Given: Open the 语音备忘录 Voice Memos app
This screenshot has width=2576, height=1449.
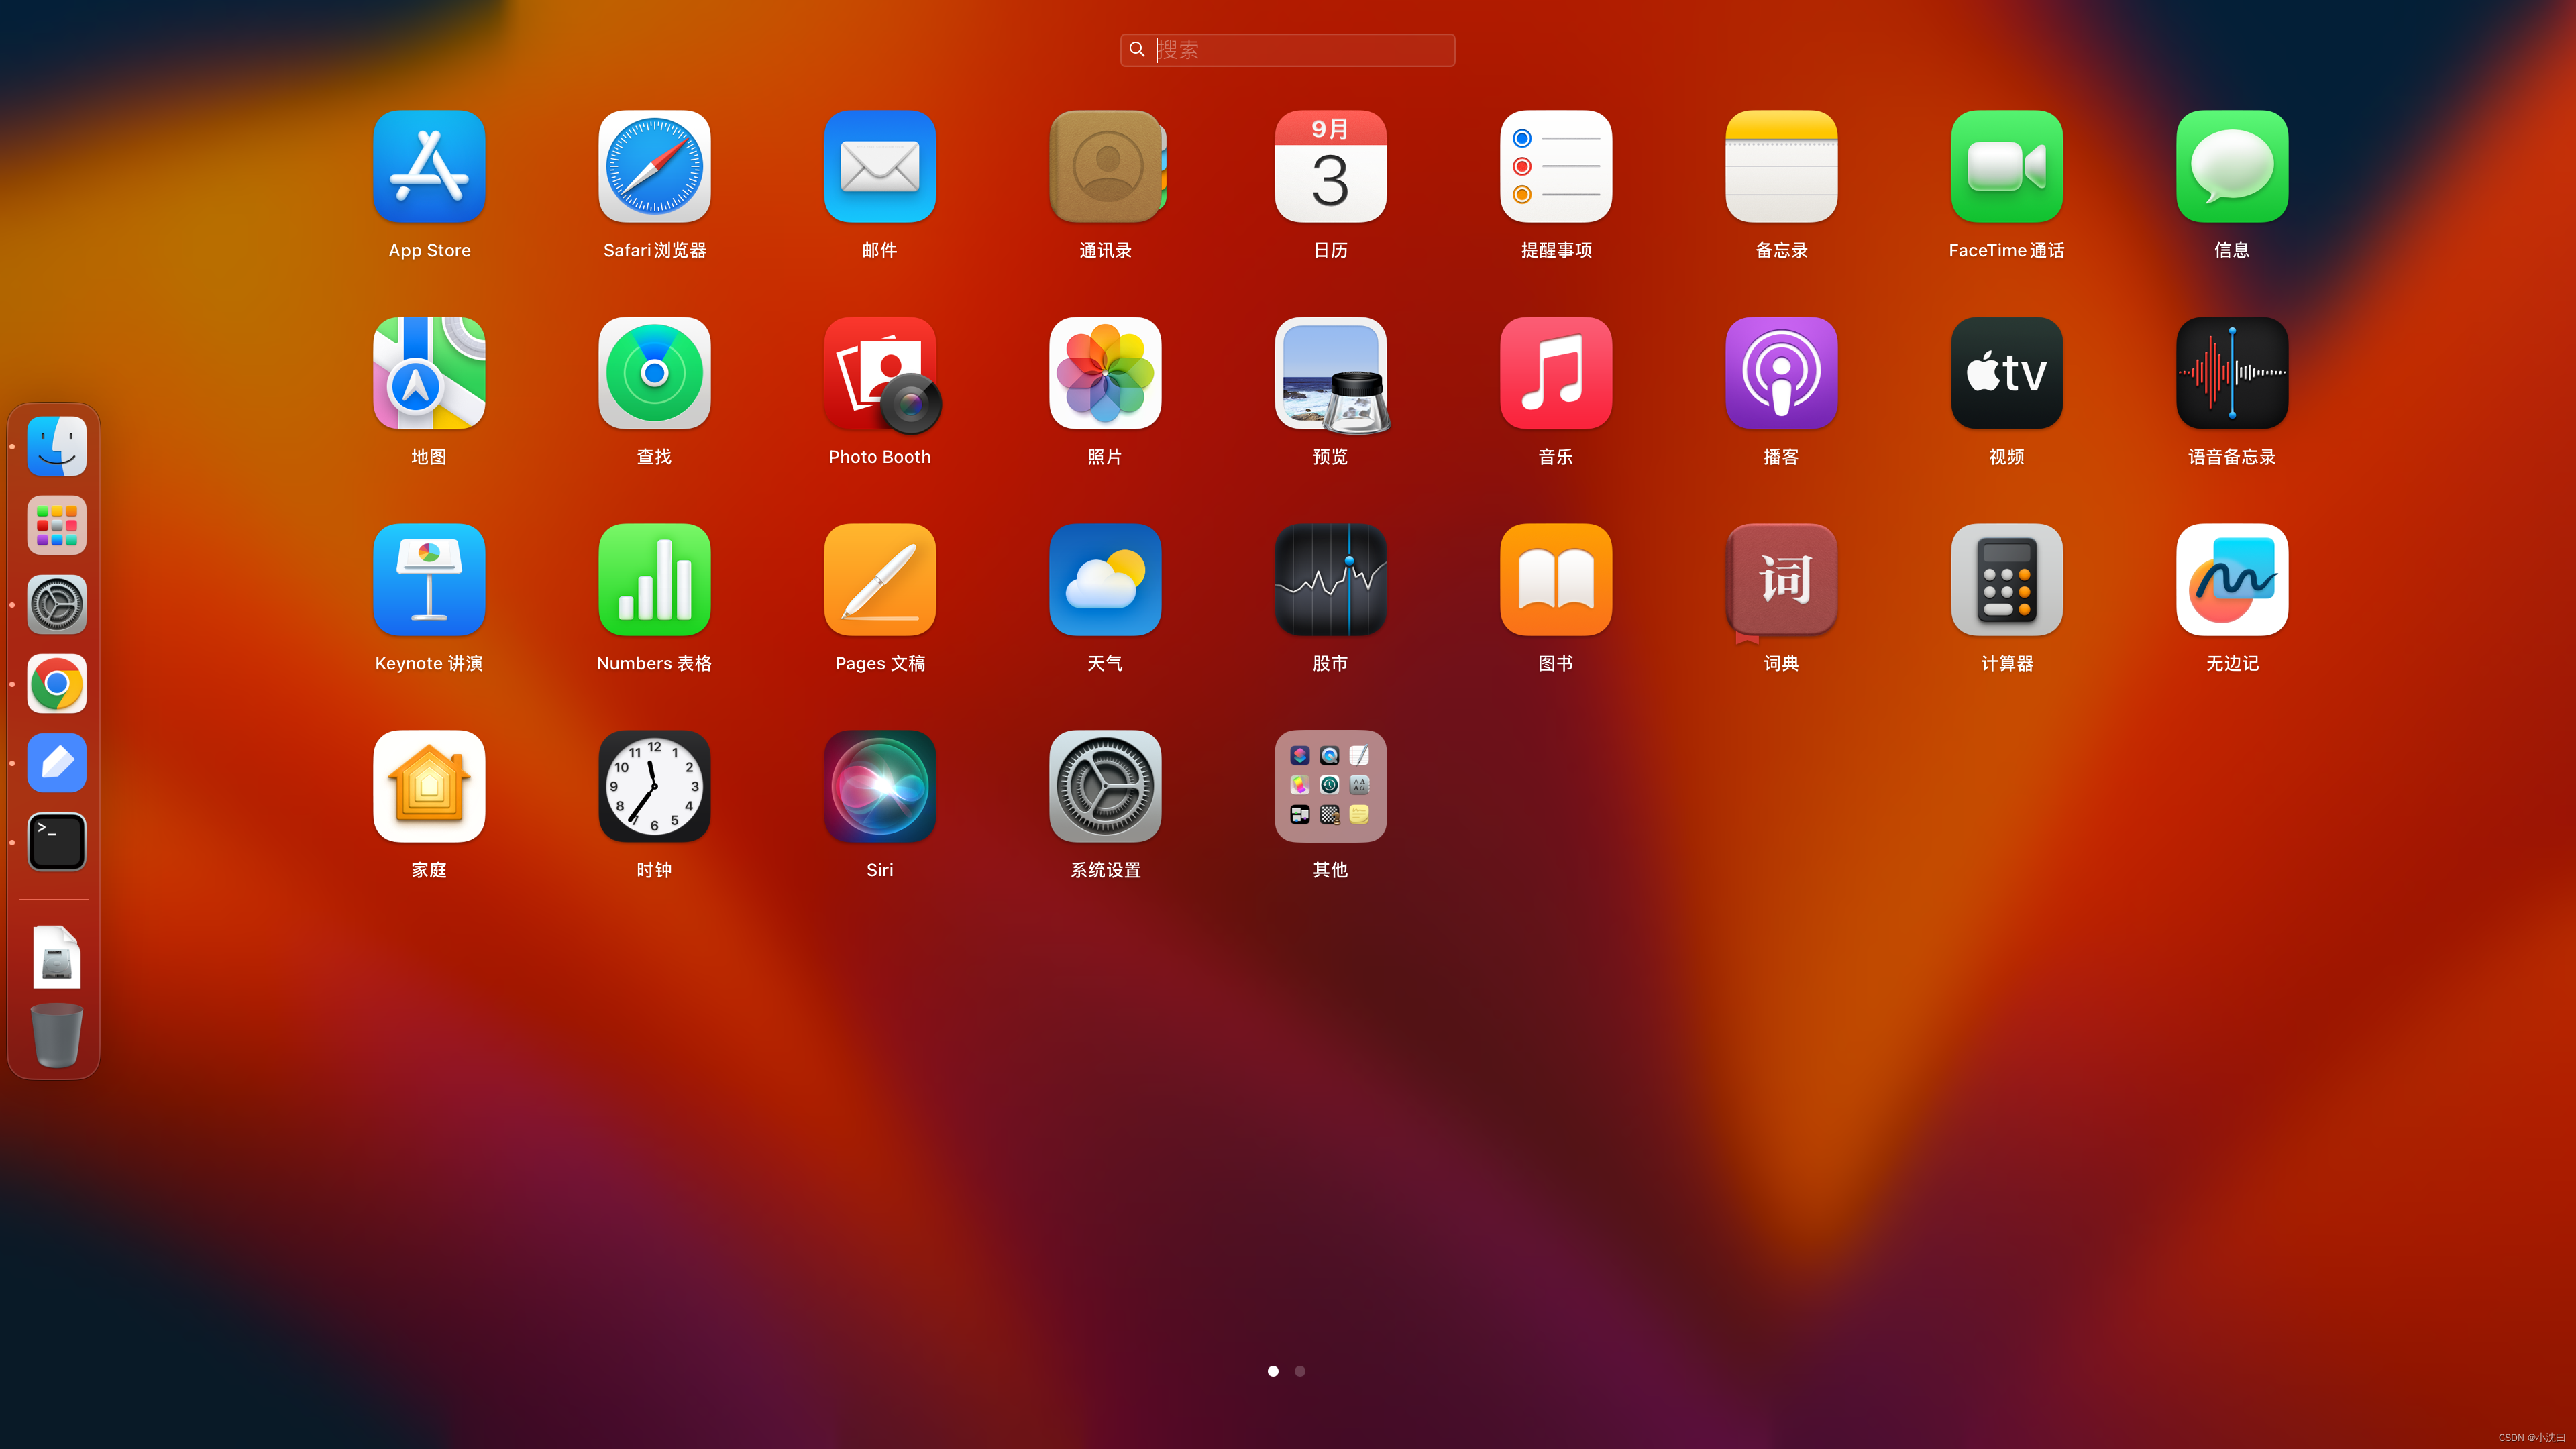Looking at the screenshot, I should (2231, 374).
